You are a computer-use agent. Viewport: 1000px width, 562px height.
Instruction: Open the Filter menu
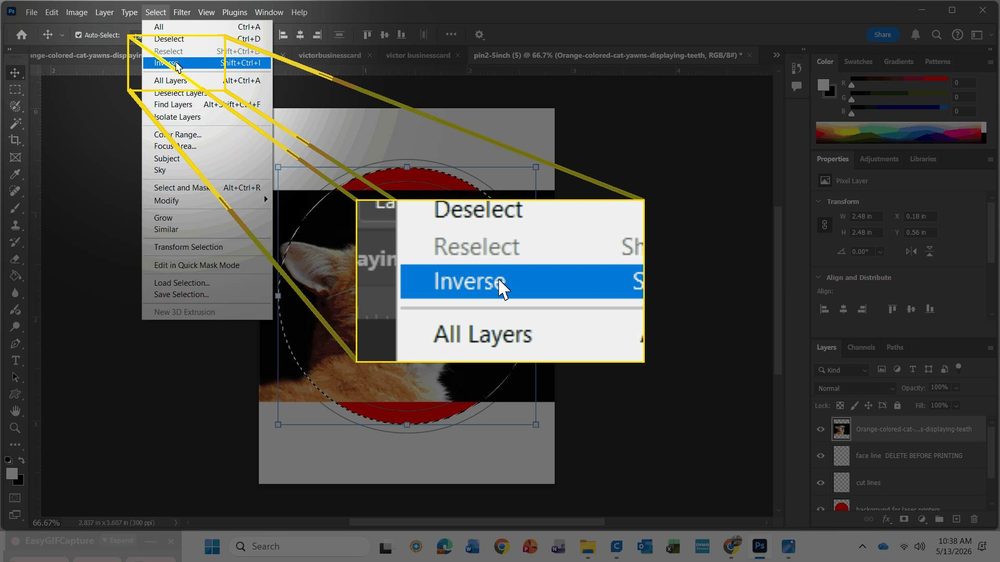coord(182,12)
